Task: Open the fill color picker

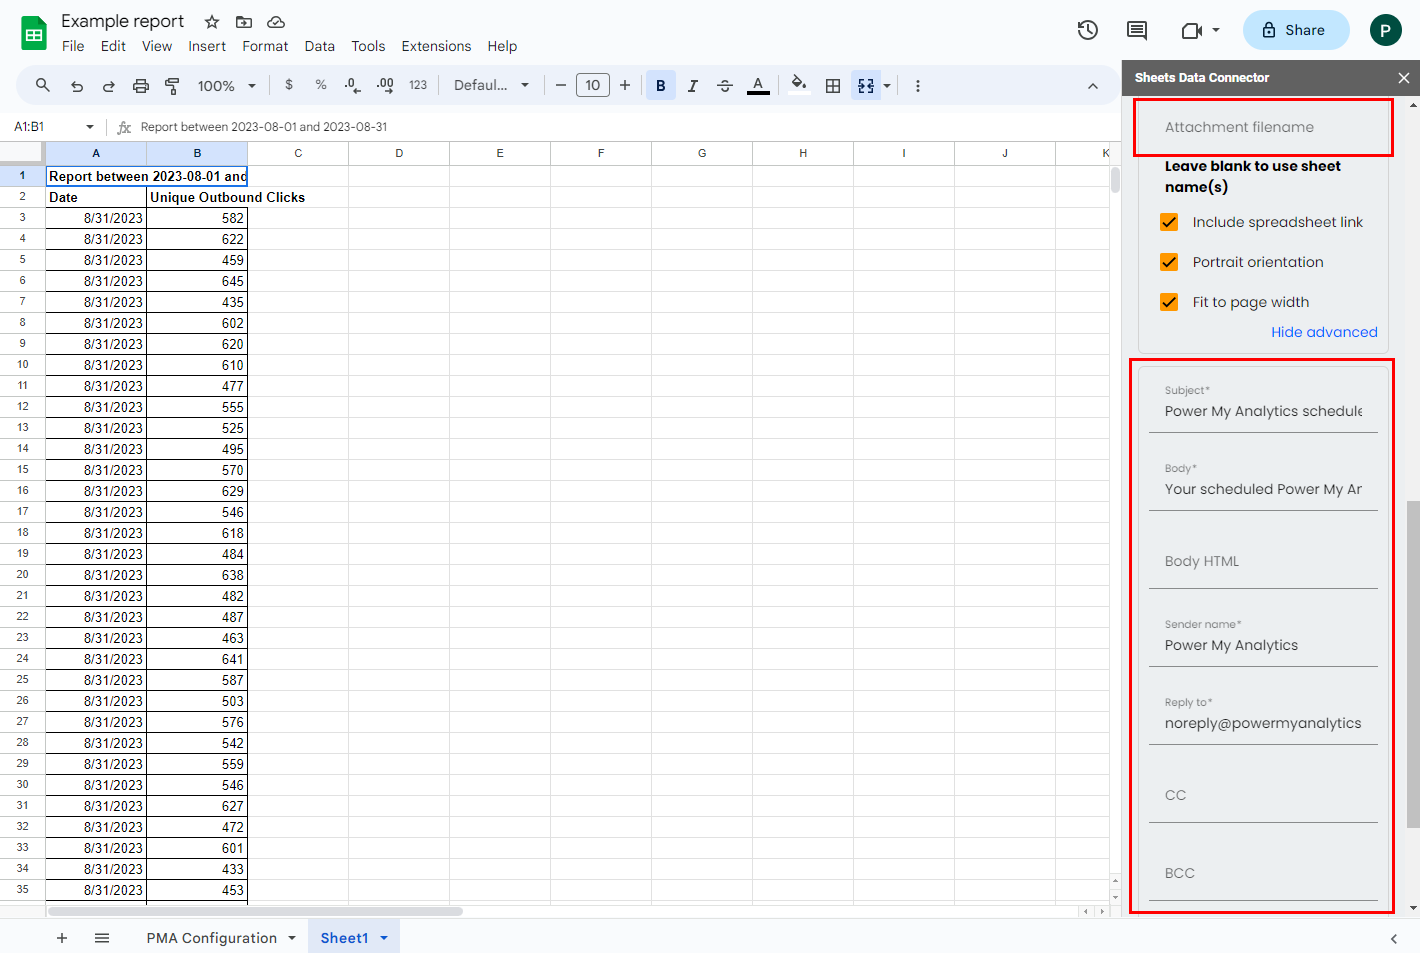Action: tap(798, 86)
